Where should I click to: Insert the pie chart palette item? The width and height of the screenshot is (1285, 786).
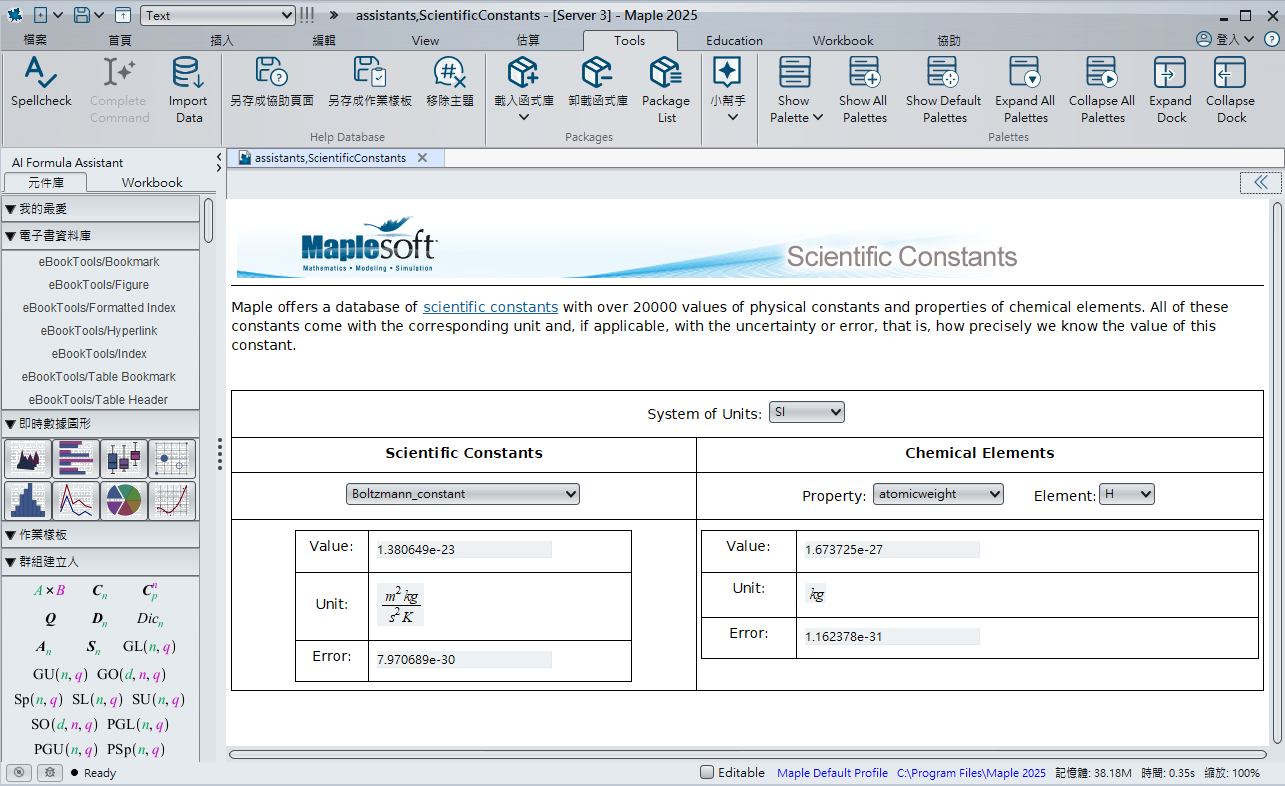click(x=124, y=500)
